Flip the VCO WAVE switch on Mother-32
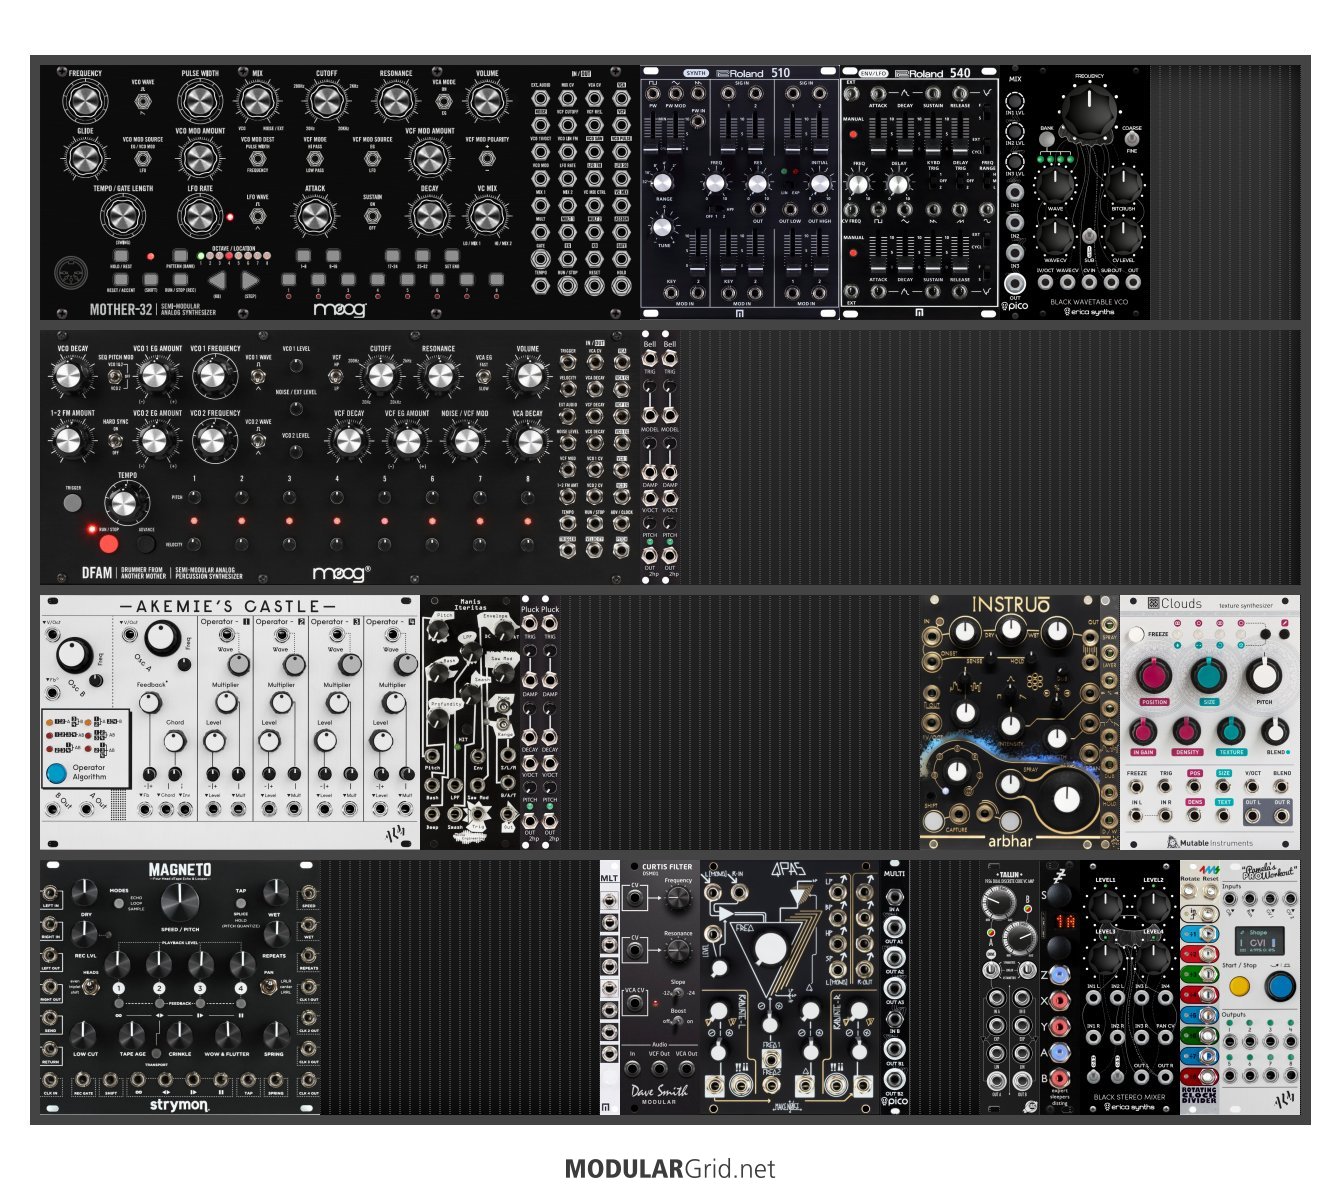The height and width of the screenshot is (1190, 1341). [x=141, y=101]
